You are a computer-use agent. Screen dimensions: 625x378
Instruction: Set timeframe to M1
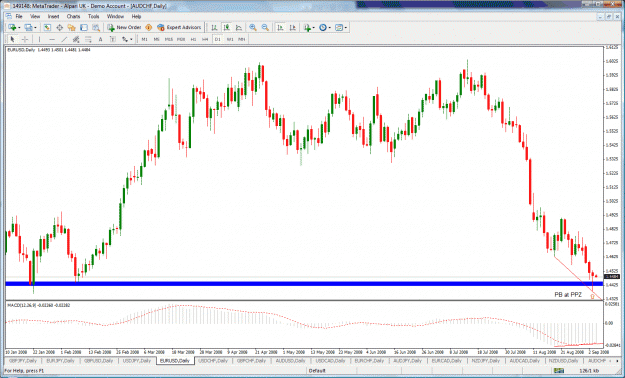(144, 39)
